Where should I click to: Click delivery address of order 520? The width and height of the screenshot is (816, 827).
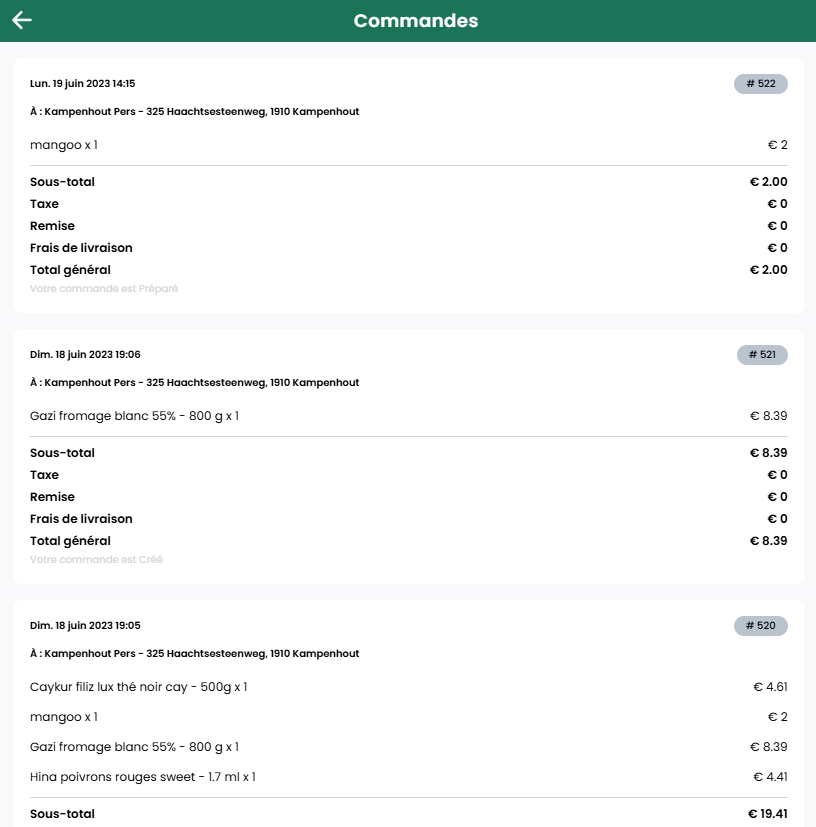tap(195, 654)
